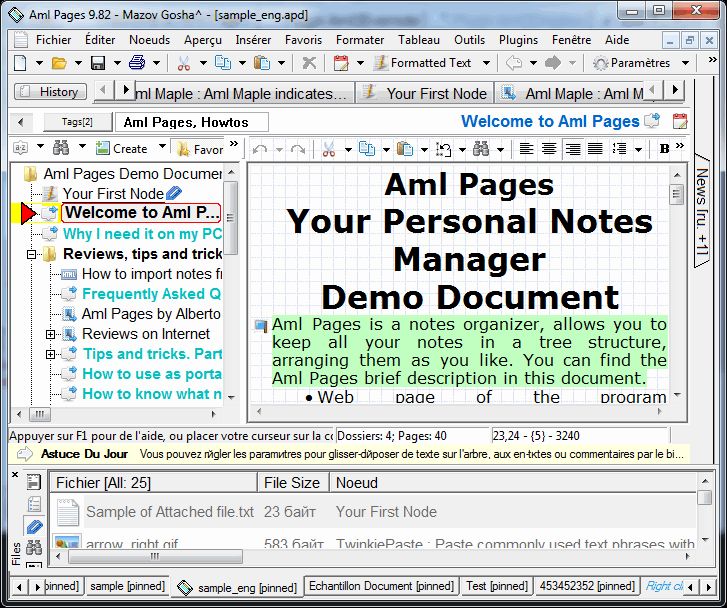Open the Noeuds menu

(x=149, y=40)
